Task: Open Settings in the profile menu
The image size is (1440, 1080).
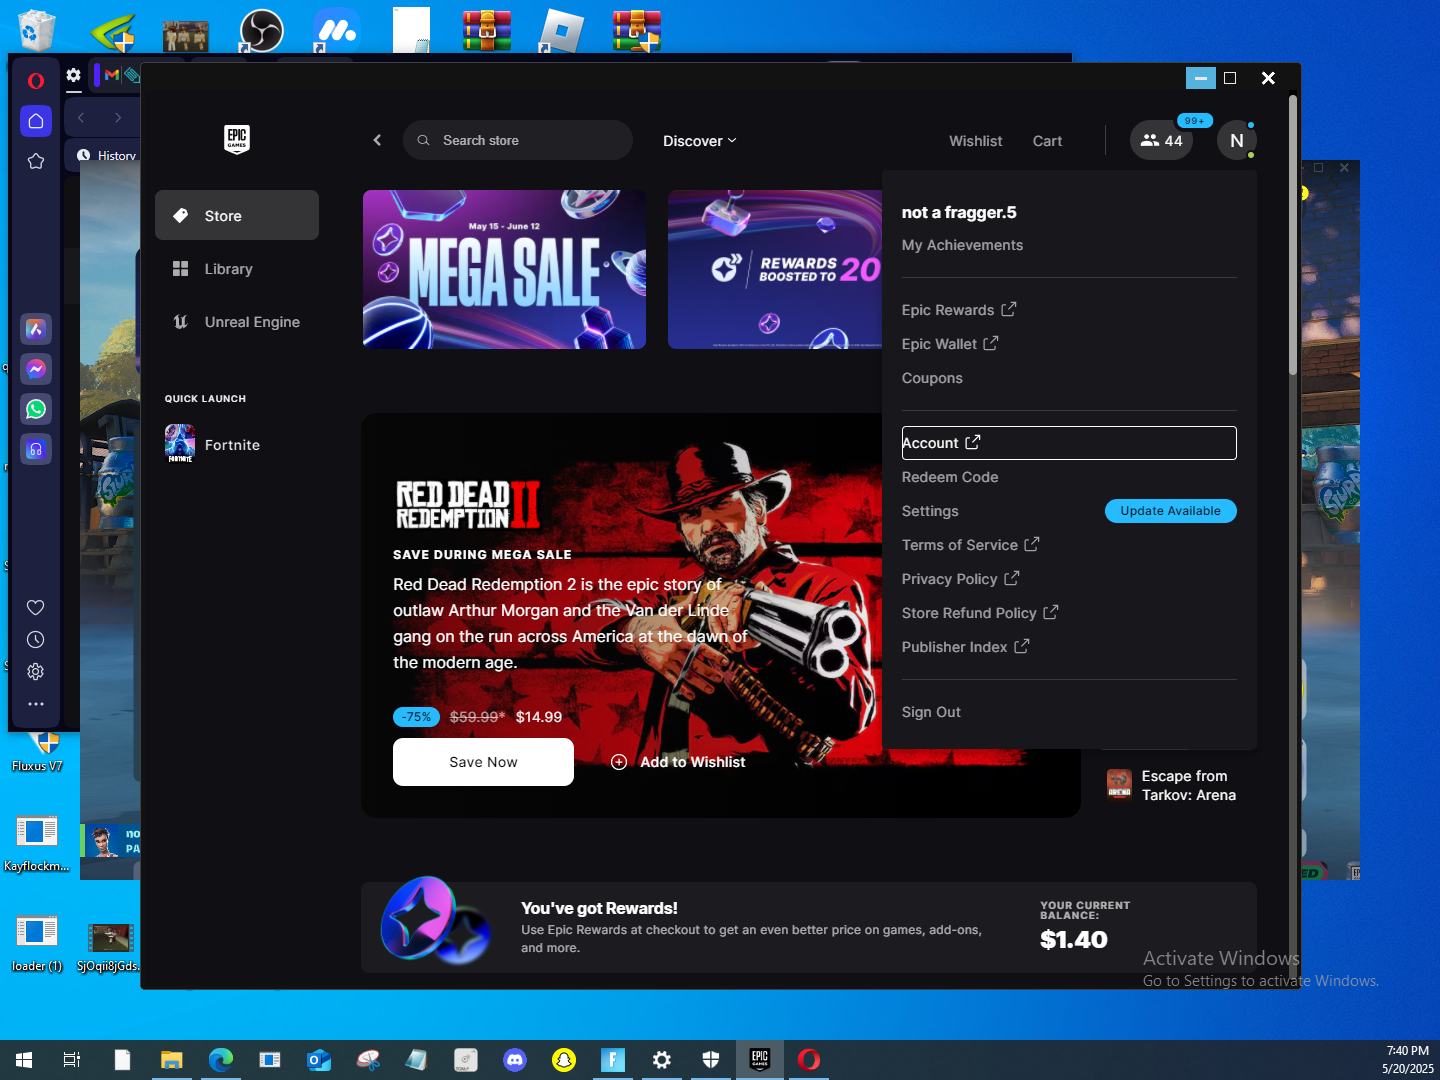Action: tap(930, 511)
